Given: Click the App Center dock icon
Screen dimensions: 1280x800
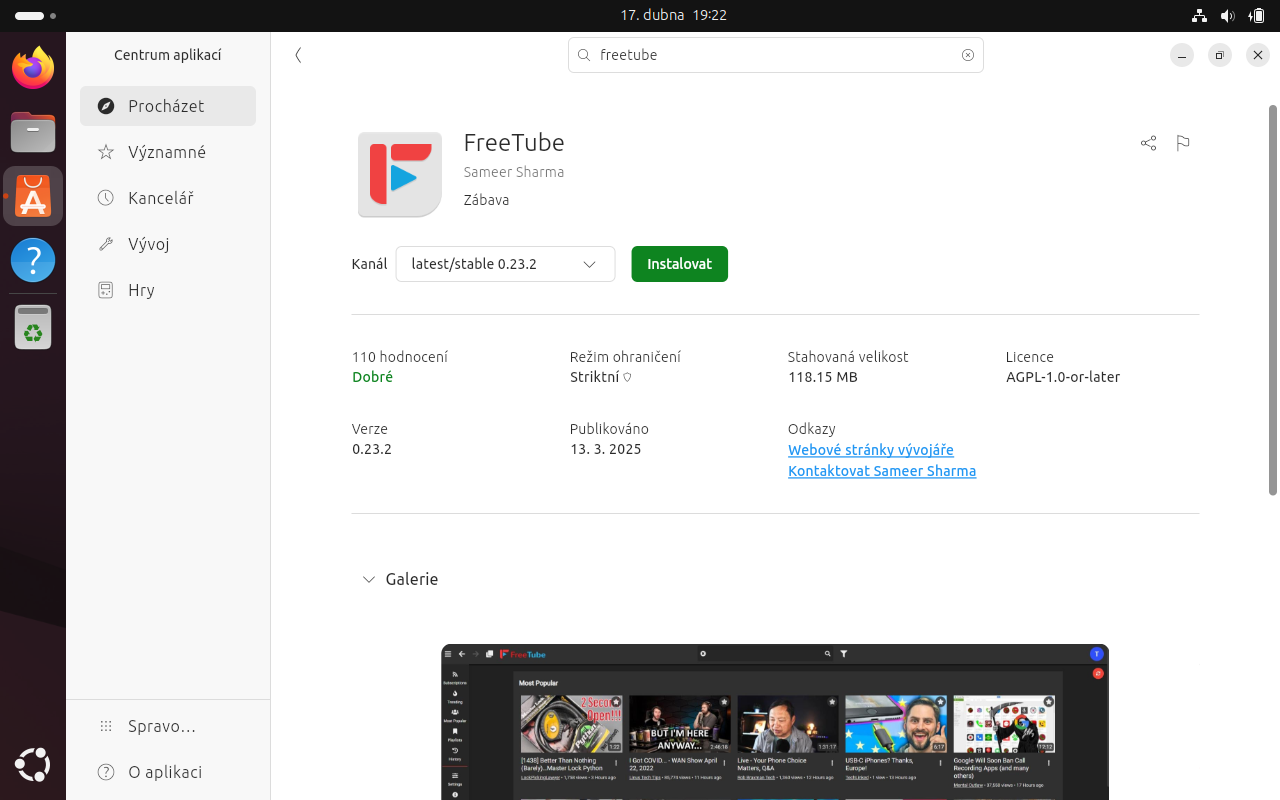Looking at the screenshot, I should coord(33,196).
